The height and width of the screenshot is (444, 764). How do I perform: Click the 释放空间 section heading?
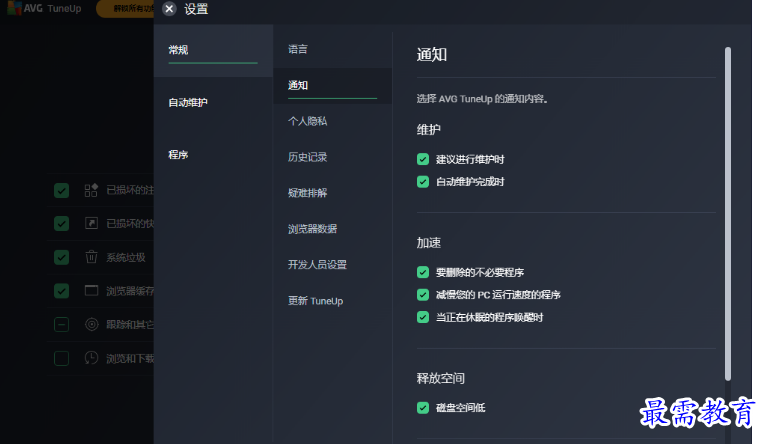coord(440,378)
